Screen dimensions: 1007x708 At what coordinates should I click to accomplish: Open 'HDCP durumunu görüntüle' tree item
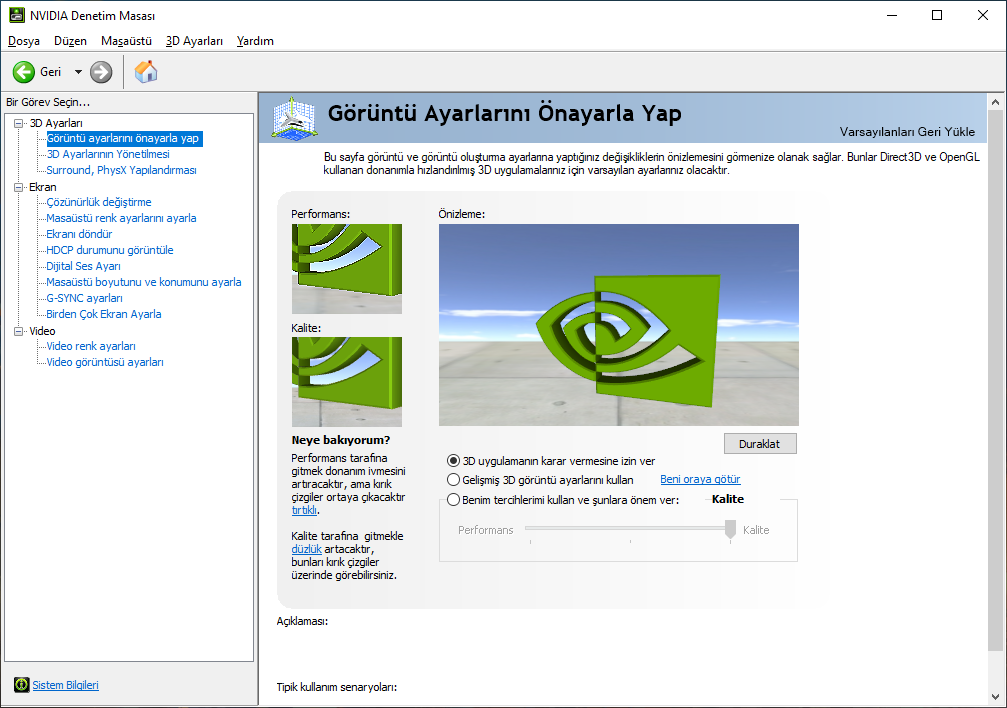(x=110, y=251)
